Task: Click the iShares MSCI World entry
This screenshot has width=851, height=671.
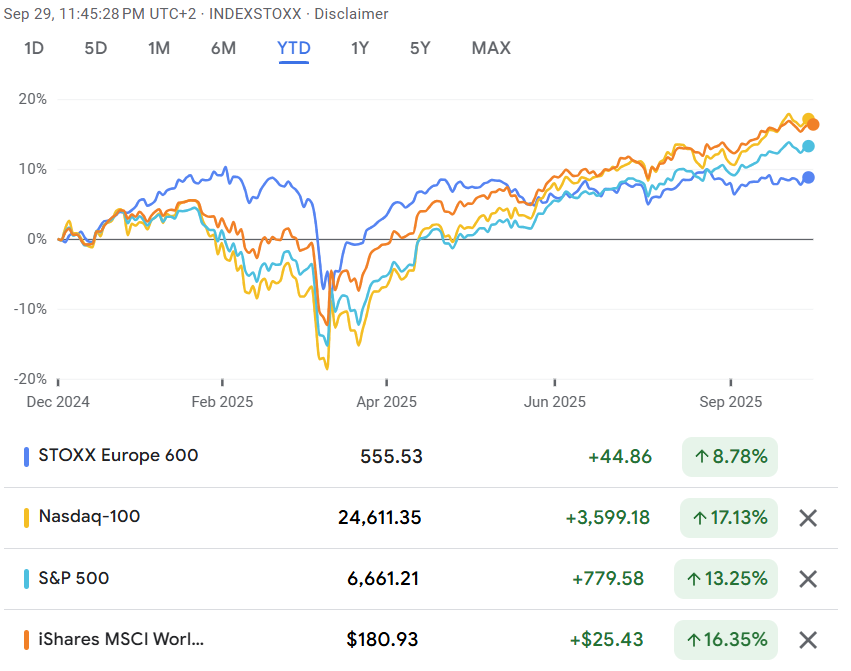Action: [120, 639]
